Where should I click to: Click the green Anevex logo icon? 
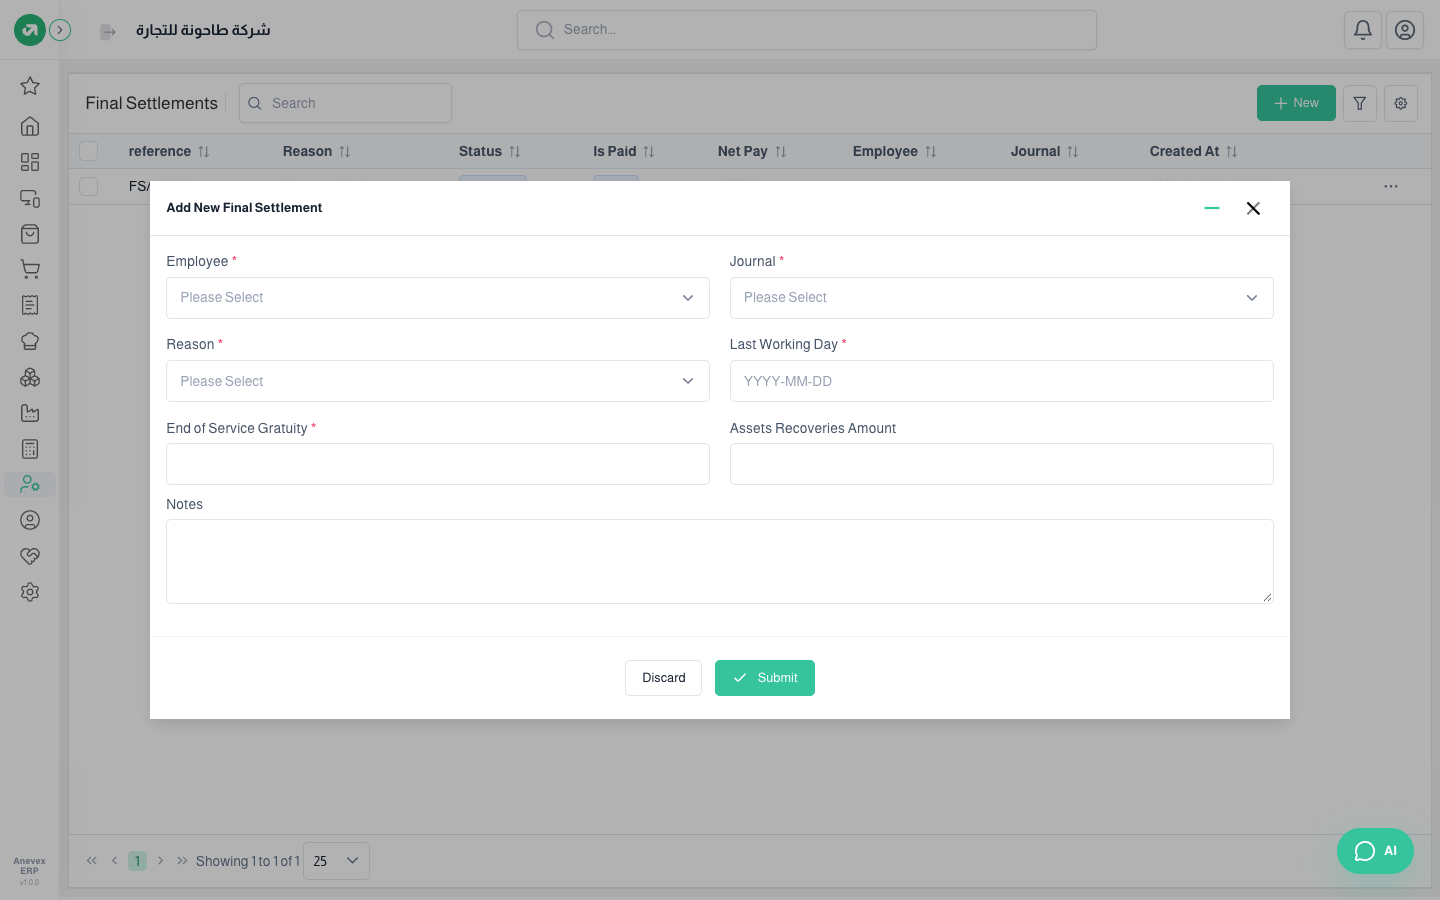pyautogui.click(x=30, y=30)
